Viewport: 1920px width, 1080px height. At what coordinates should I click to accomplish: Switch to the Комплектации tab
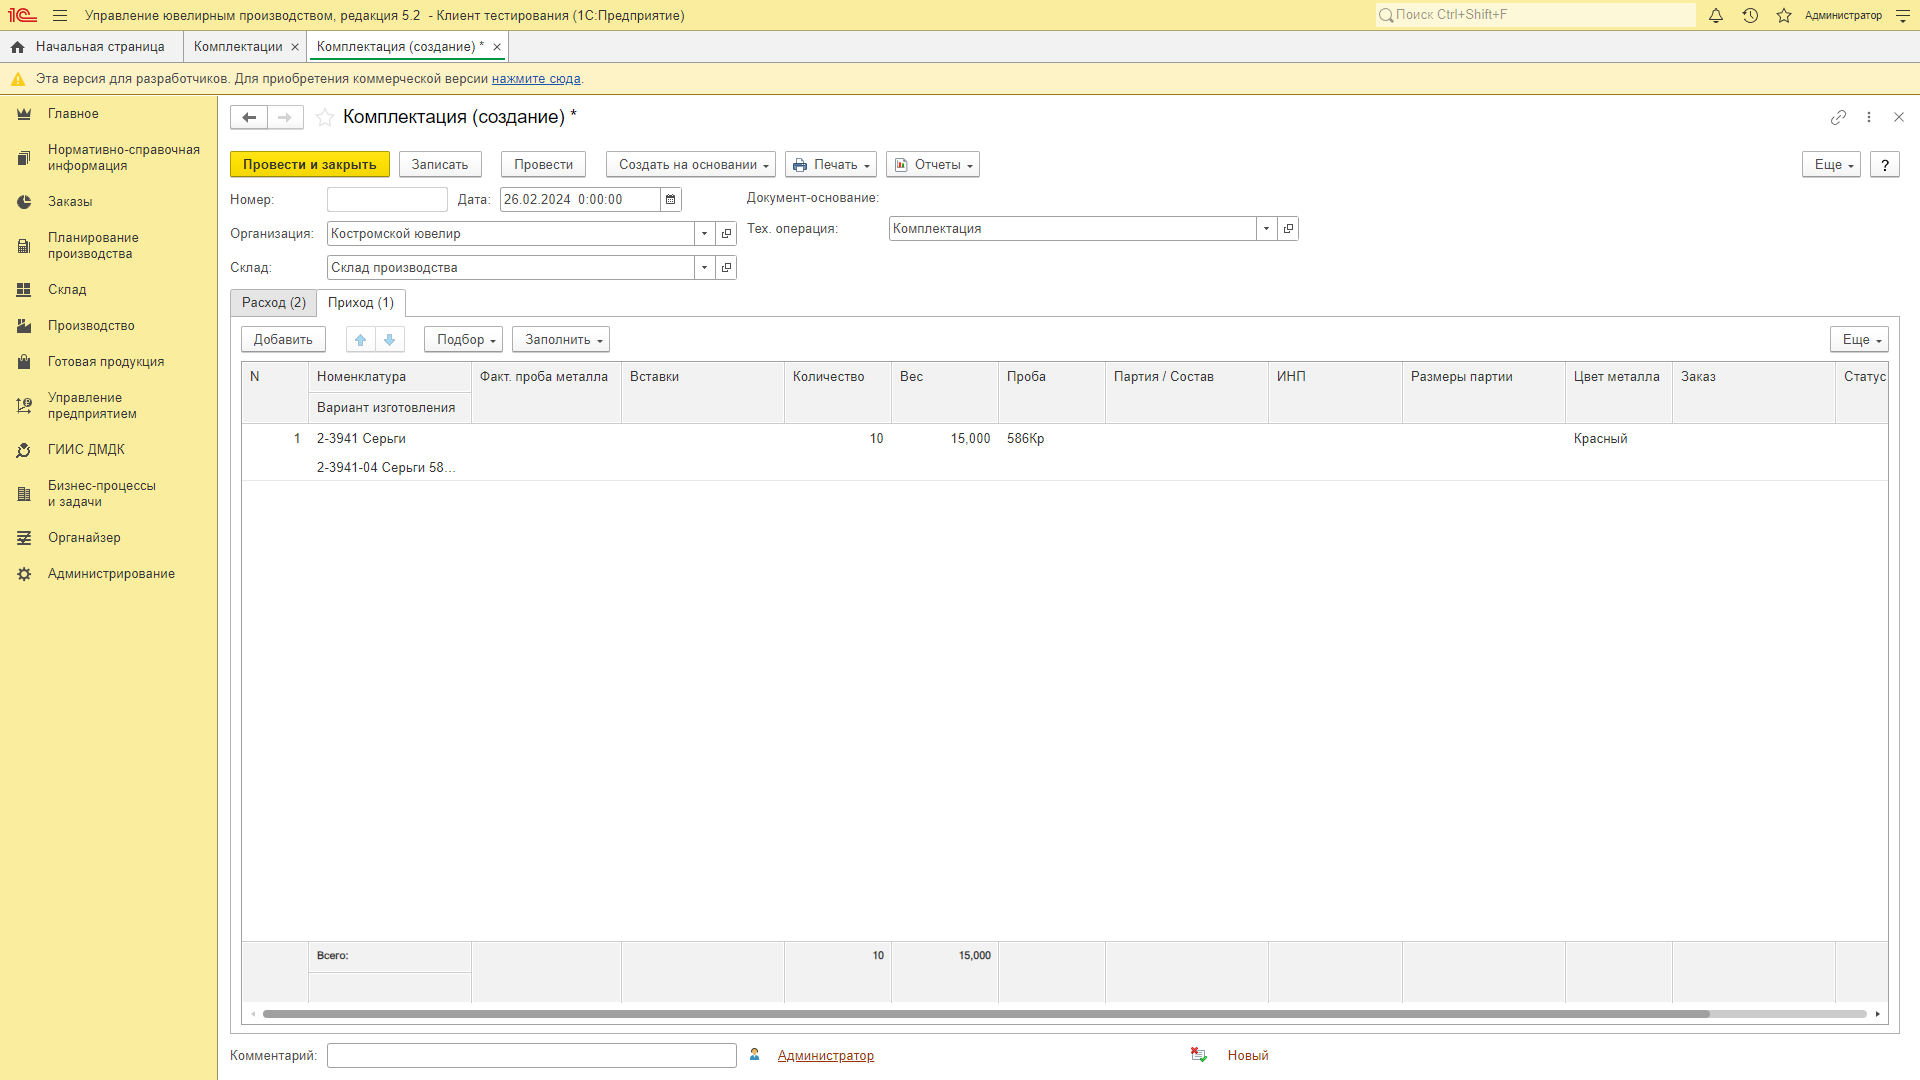(238, 46)
